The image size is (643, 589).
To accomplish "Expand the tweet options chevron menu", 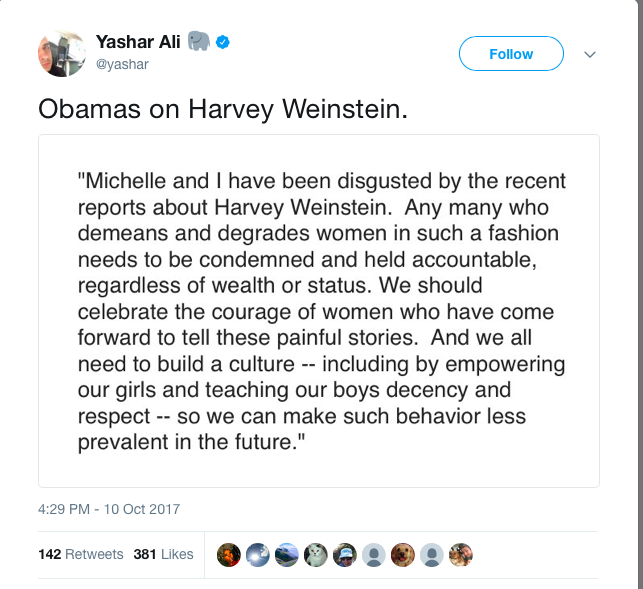I will point(590,54).
